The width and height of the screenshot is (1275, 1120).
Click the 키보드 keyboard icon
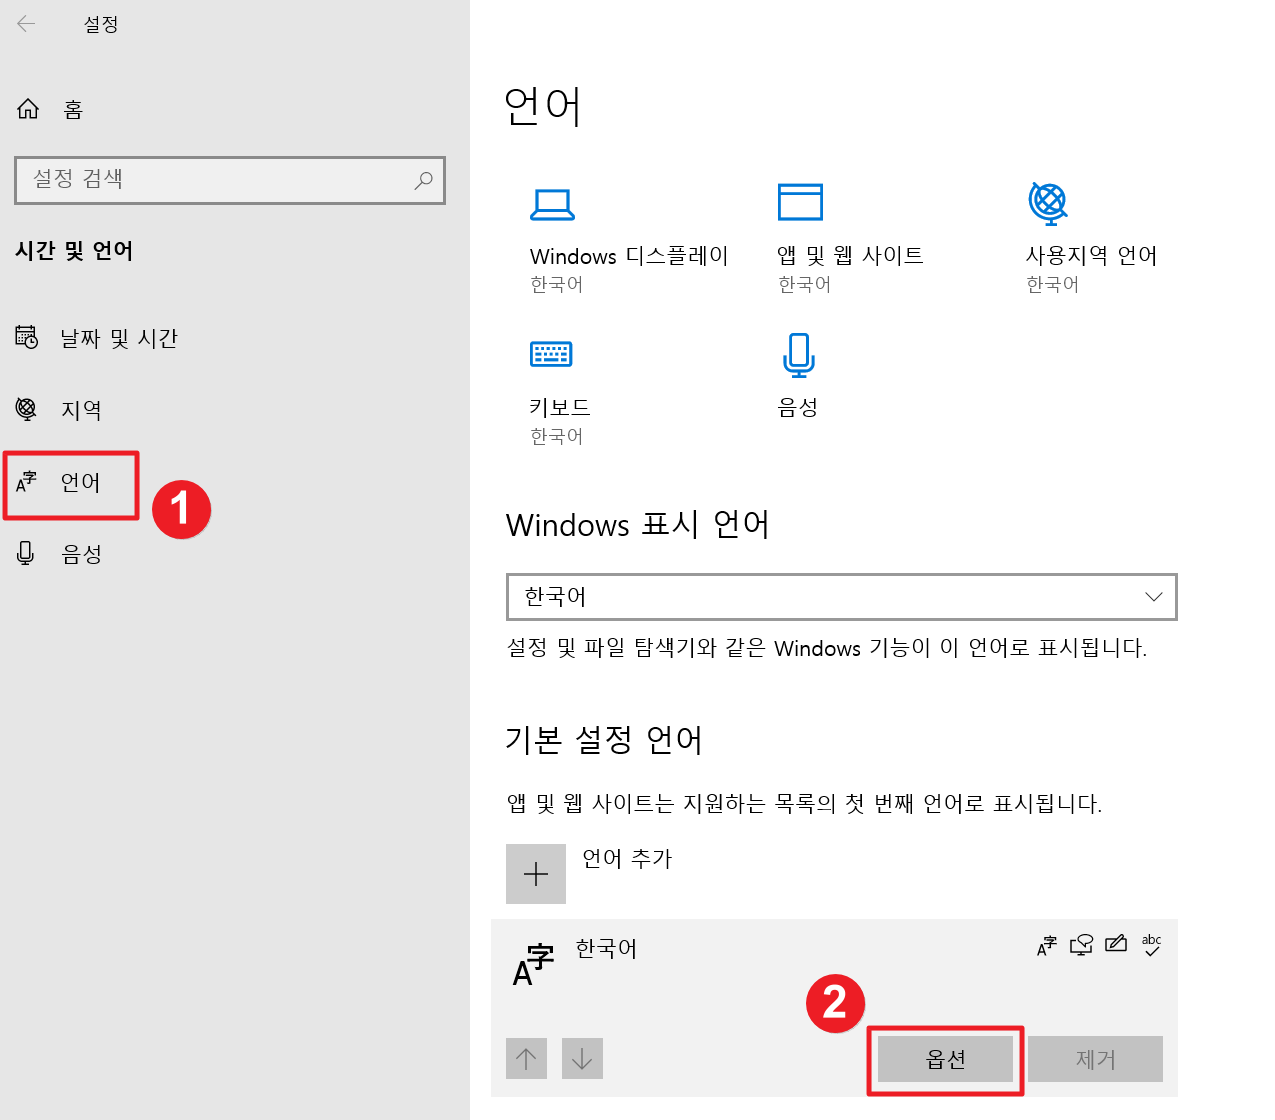tap(551, 354)
